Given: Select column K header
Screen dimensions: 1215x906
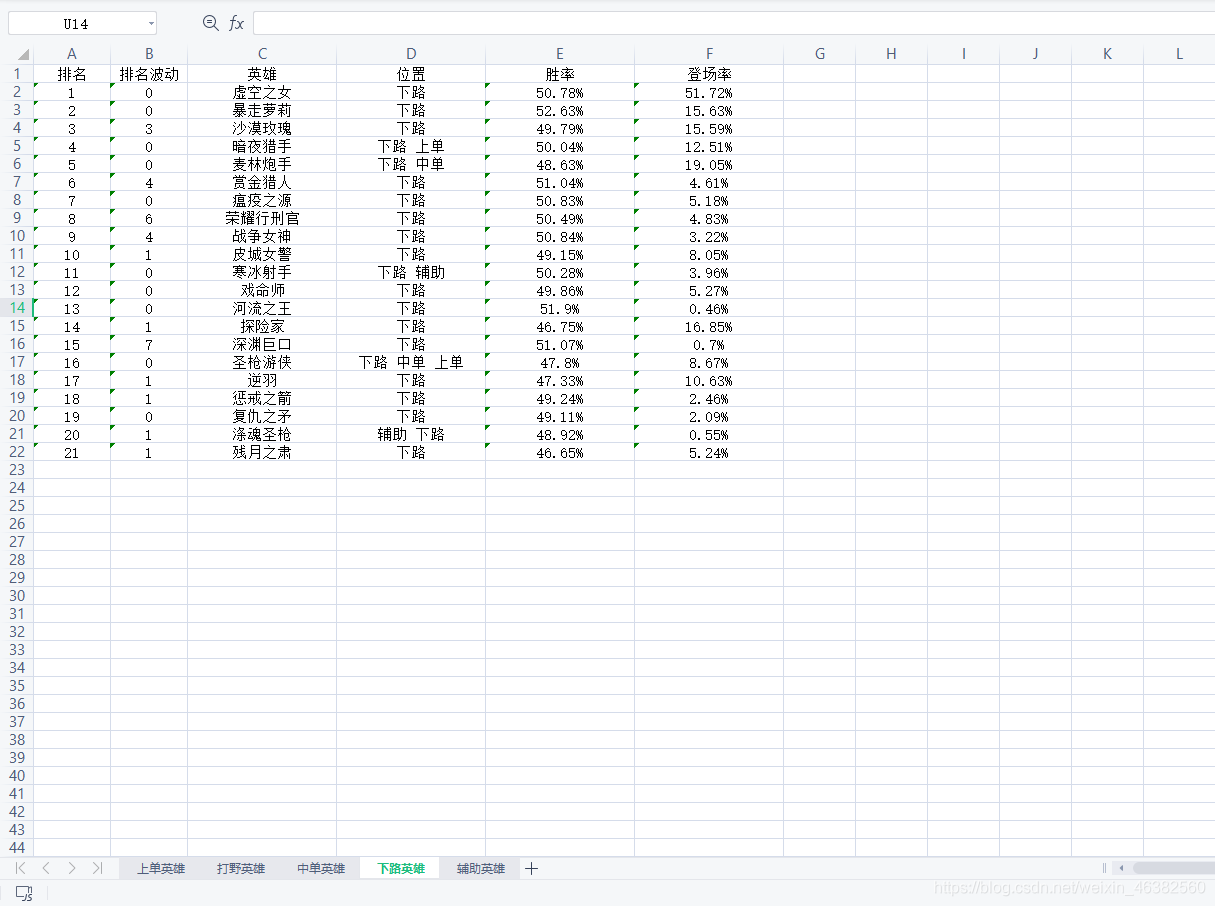Looking at the screenshot, I should pyautogui.click(x=1107, y=54).
